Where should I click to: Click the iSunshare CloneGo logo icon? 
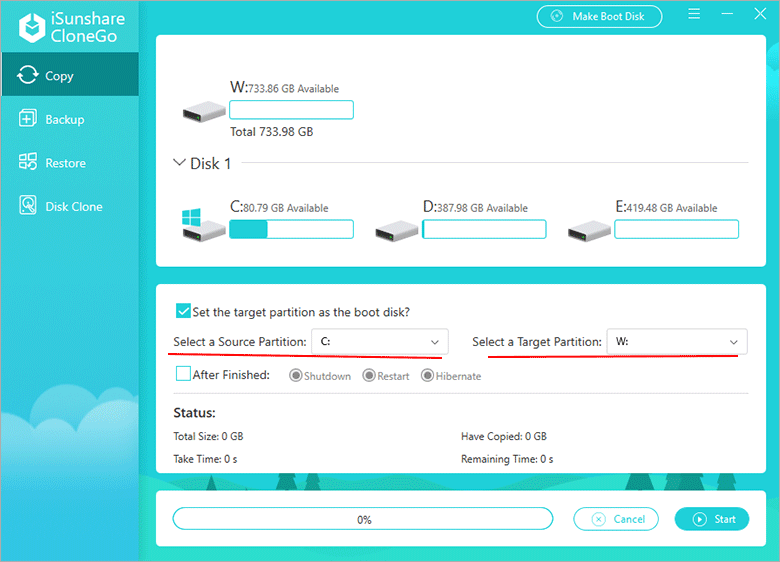click(32, 28)
